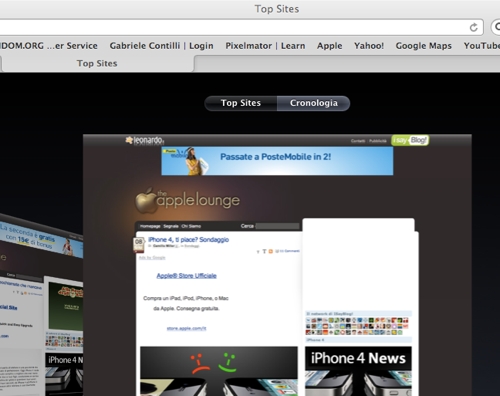The image size is (500, 396).
Task: Select the Top Sites browser tab
Action: click(x=97, y=63)
